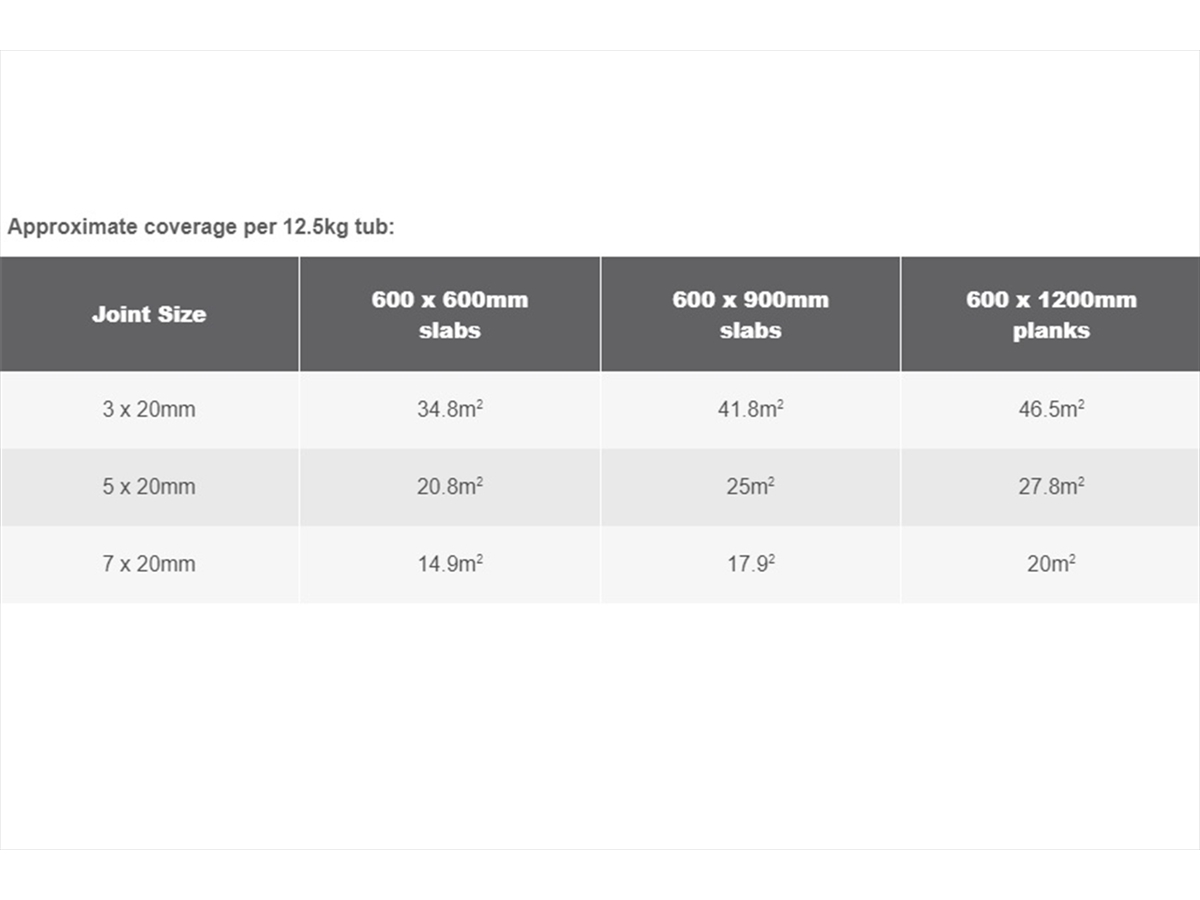Click the 7 x 20mm joint size cell
This screenshot has width=1200, height=900.
[x=149, y=564]
